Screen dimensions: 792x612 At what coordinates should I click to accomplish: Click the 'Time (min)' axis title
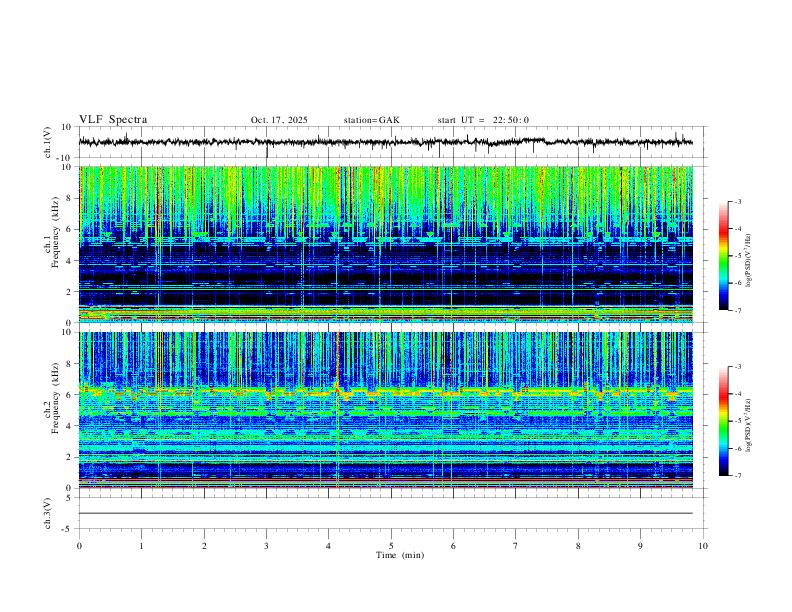[400, 555]
